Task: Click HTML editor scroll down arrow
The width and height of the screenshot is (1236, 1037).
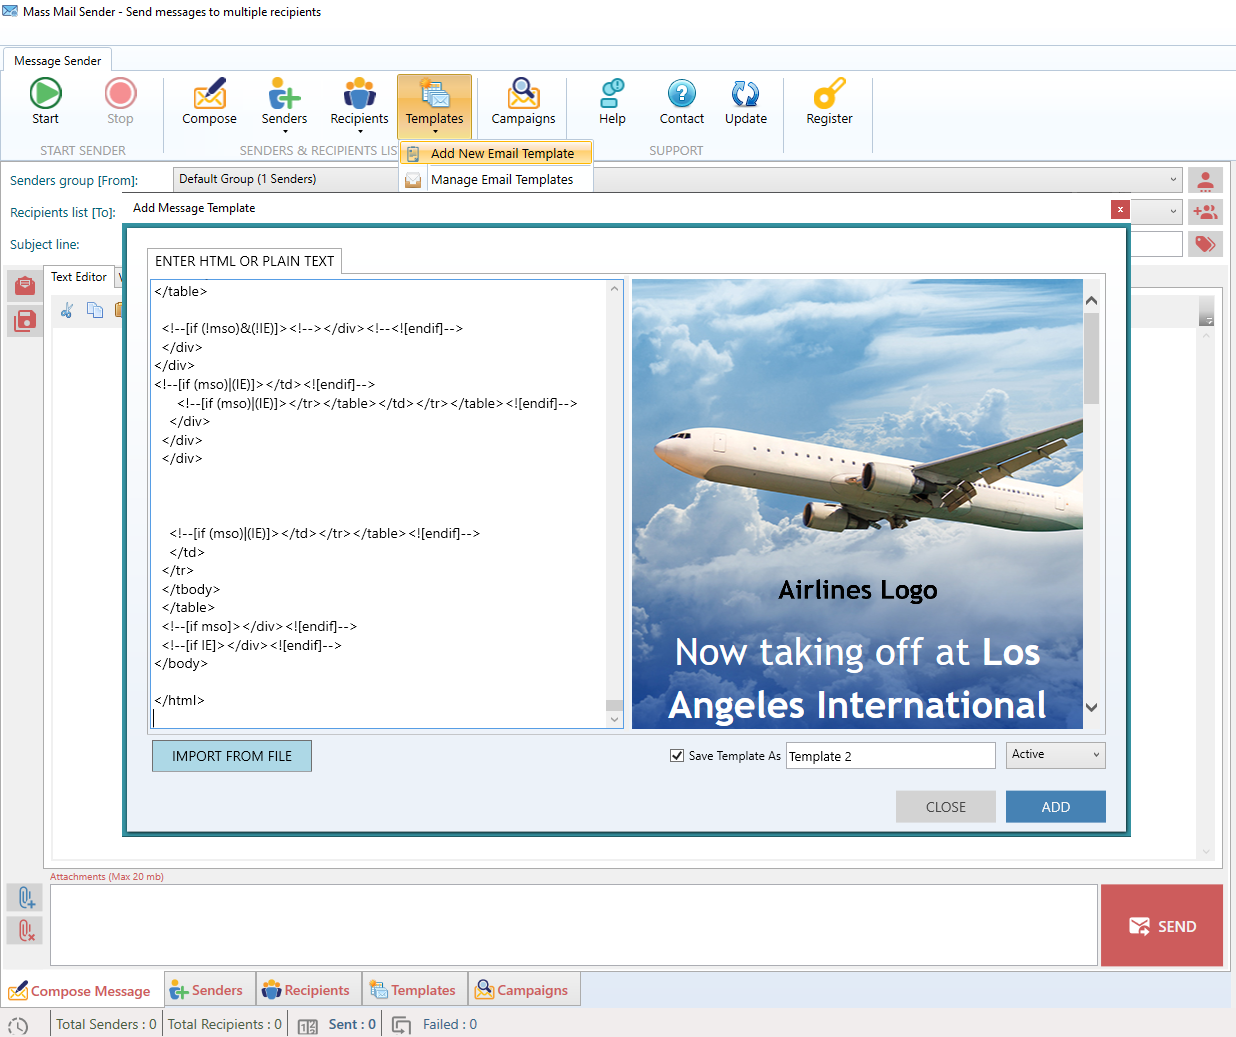Action: pos(614,719)
